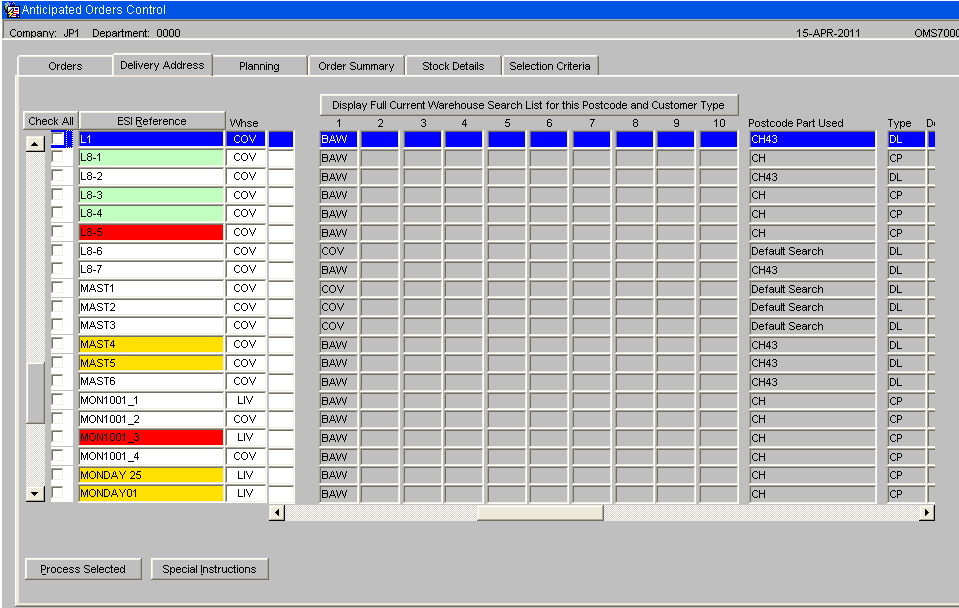Click the Check All button
This screenshot has width=959, height=608.
pyautogui.click(x=51, y=121)
